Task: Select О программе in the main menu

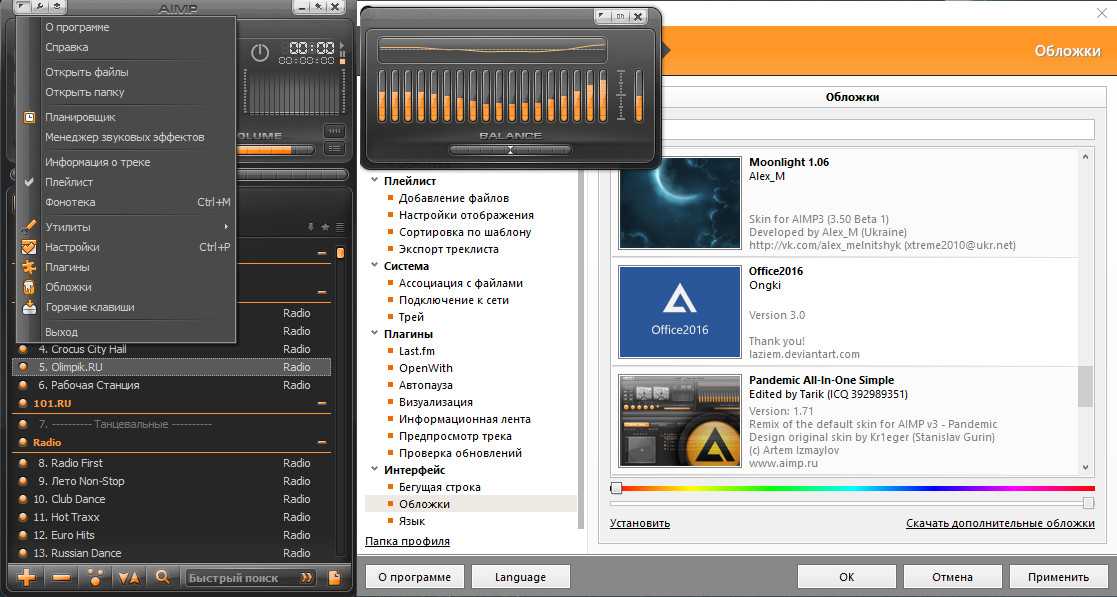Action: [x=125, y=27]
